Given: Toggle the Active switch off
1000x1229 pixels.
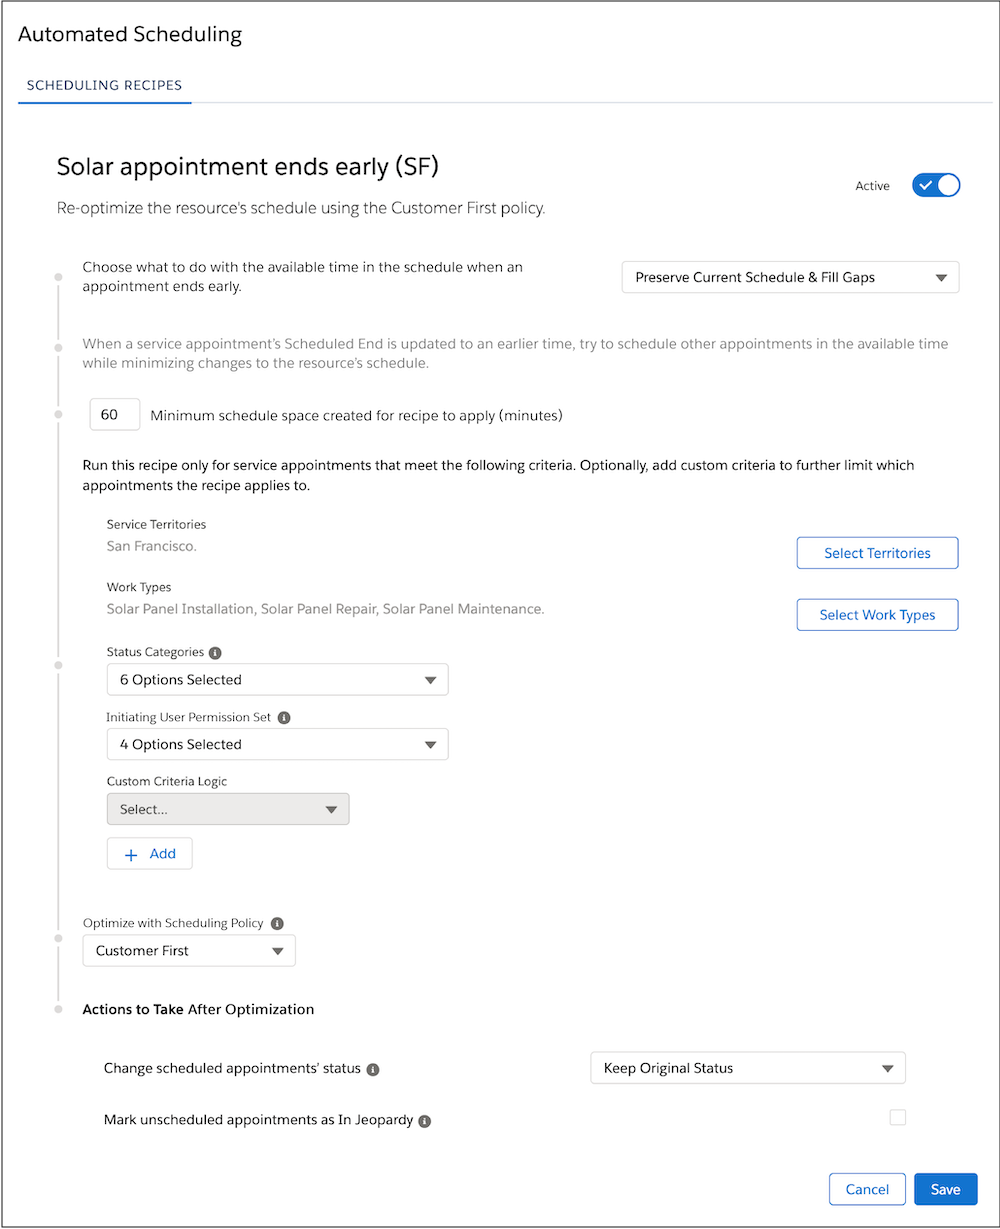Looking at the screenshot, I should point(936,185).
